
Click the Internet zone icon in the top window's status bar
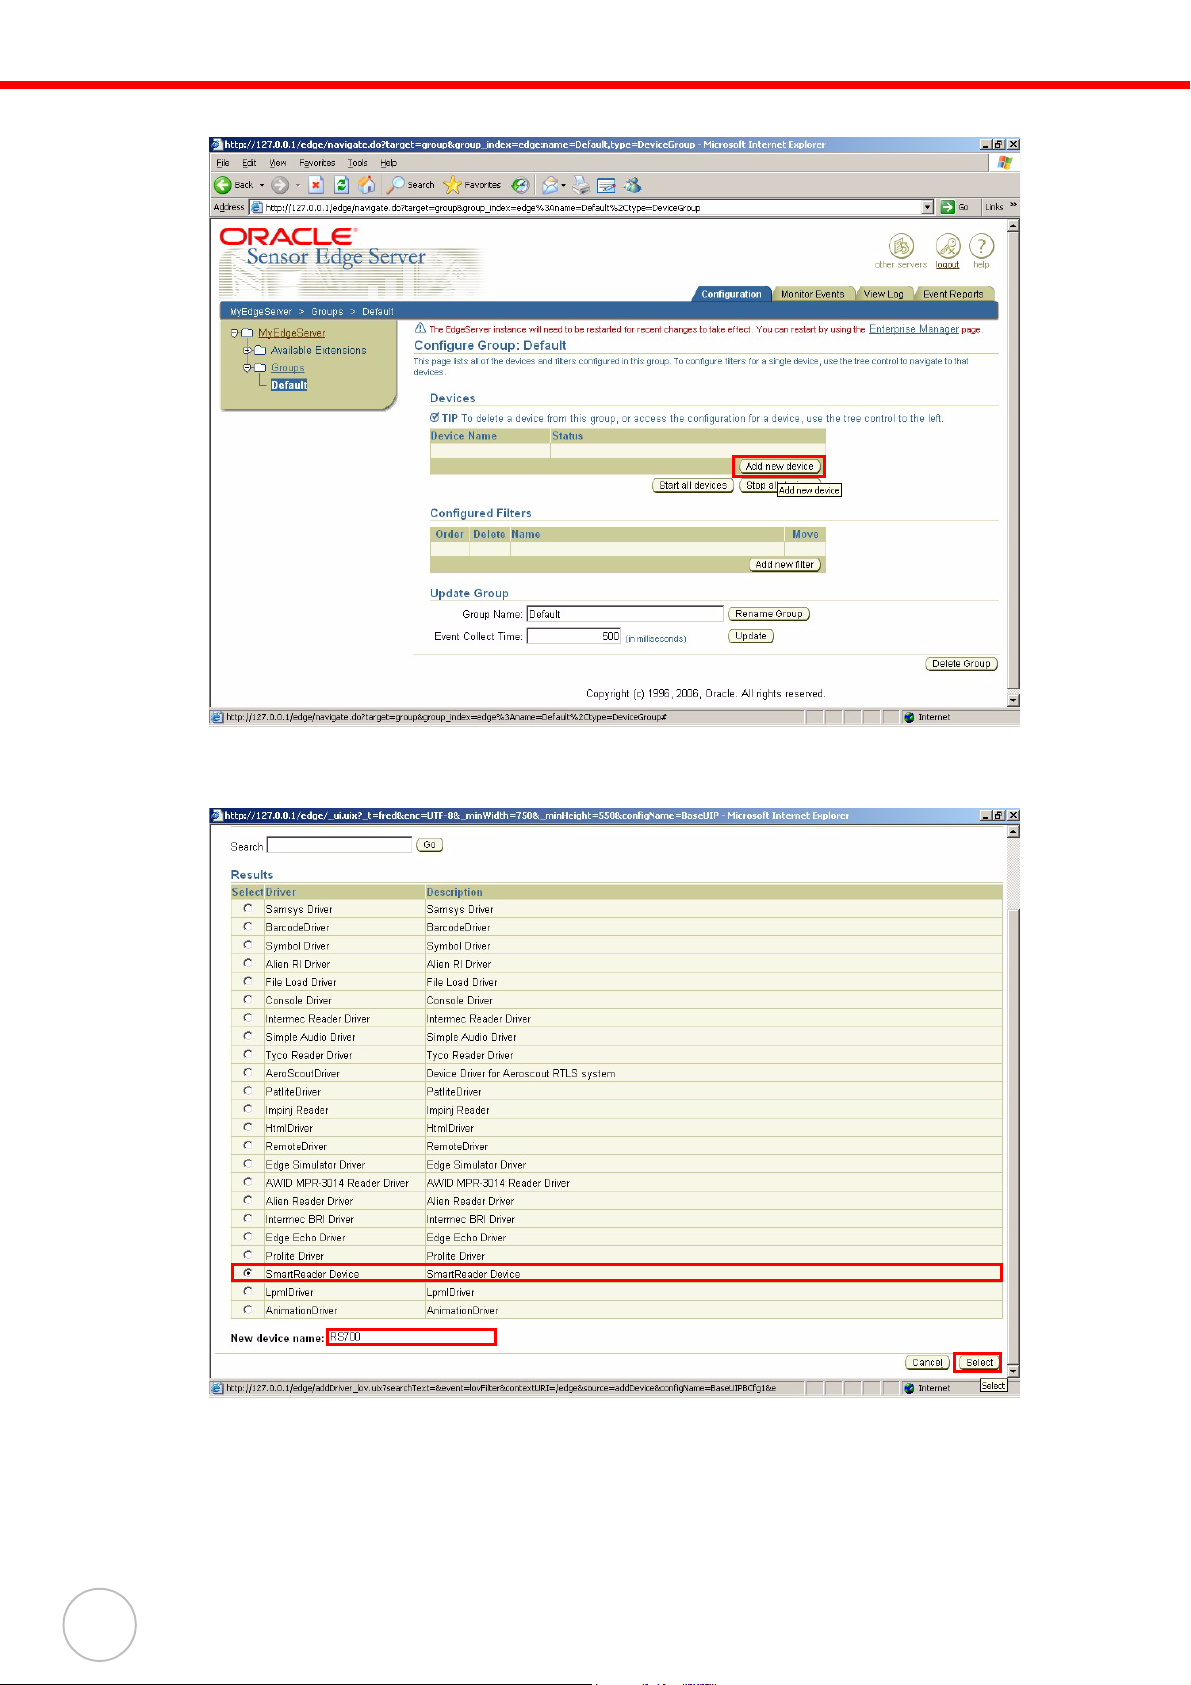pyautogui.click(x=909, y=717)
